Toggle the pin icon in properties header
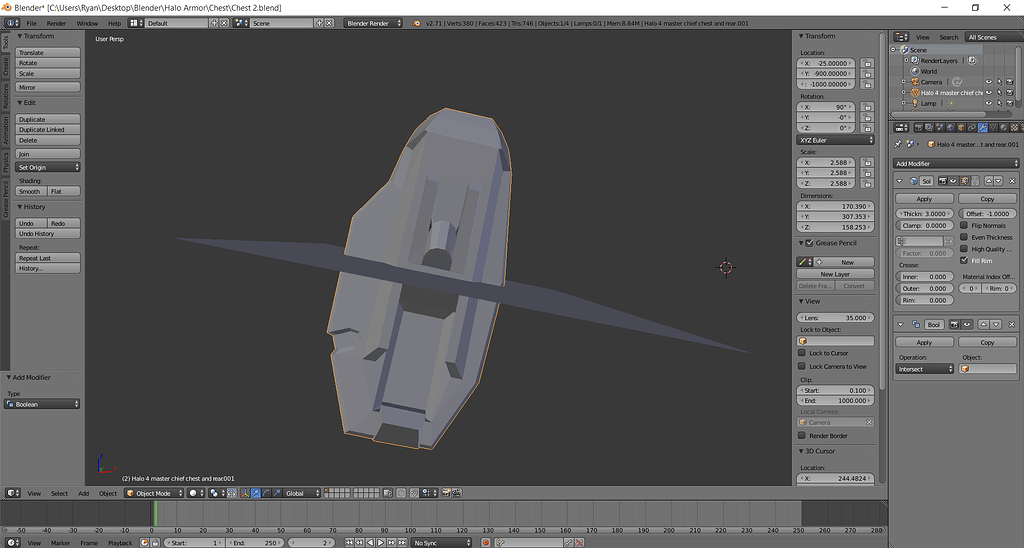1024x548 pixels. pos(898,144)
